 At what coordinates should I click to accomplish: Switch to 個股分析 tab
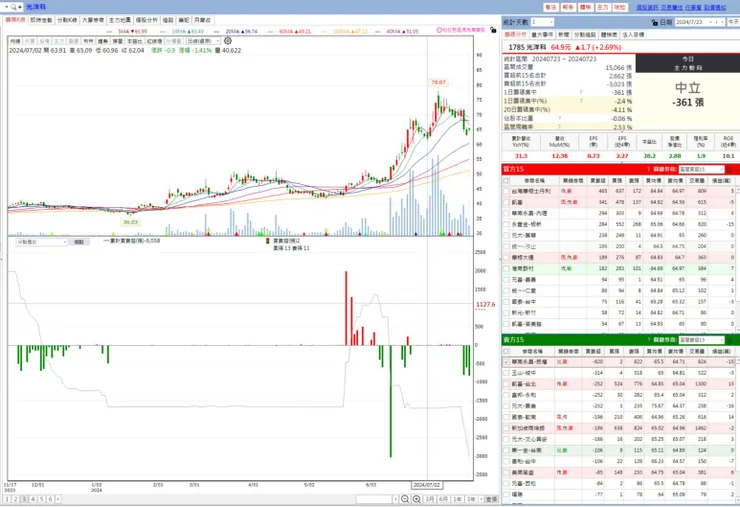click(146, 20)
